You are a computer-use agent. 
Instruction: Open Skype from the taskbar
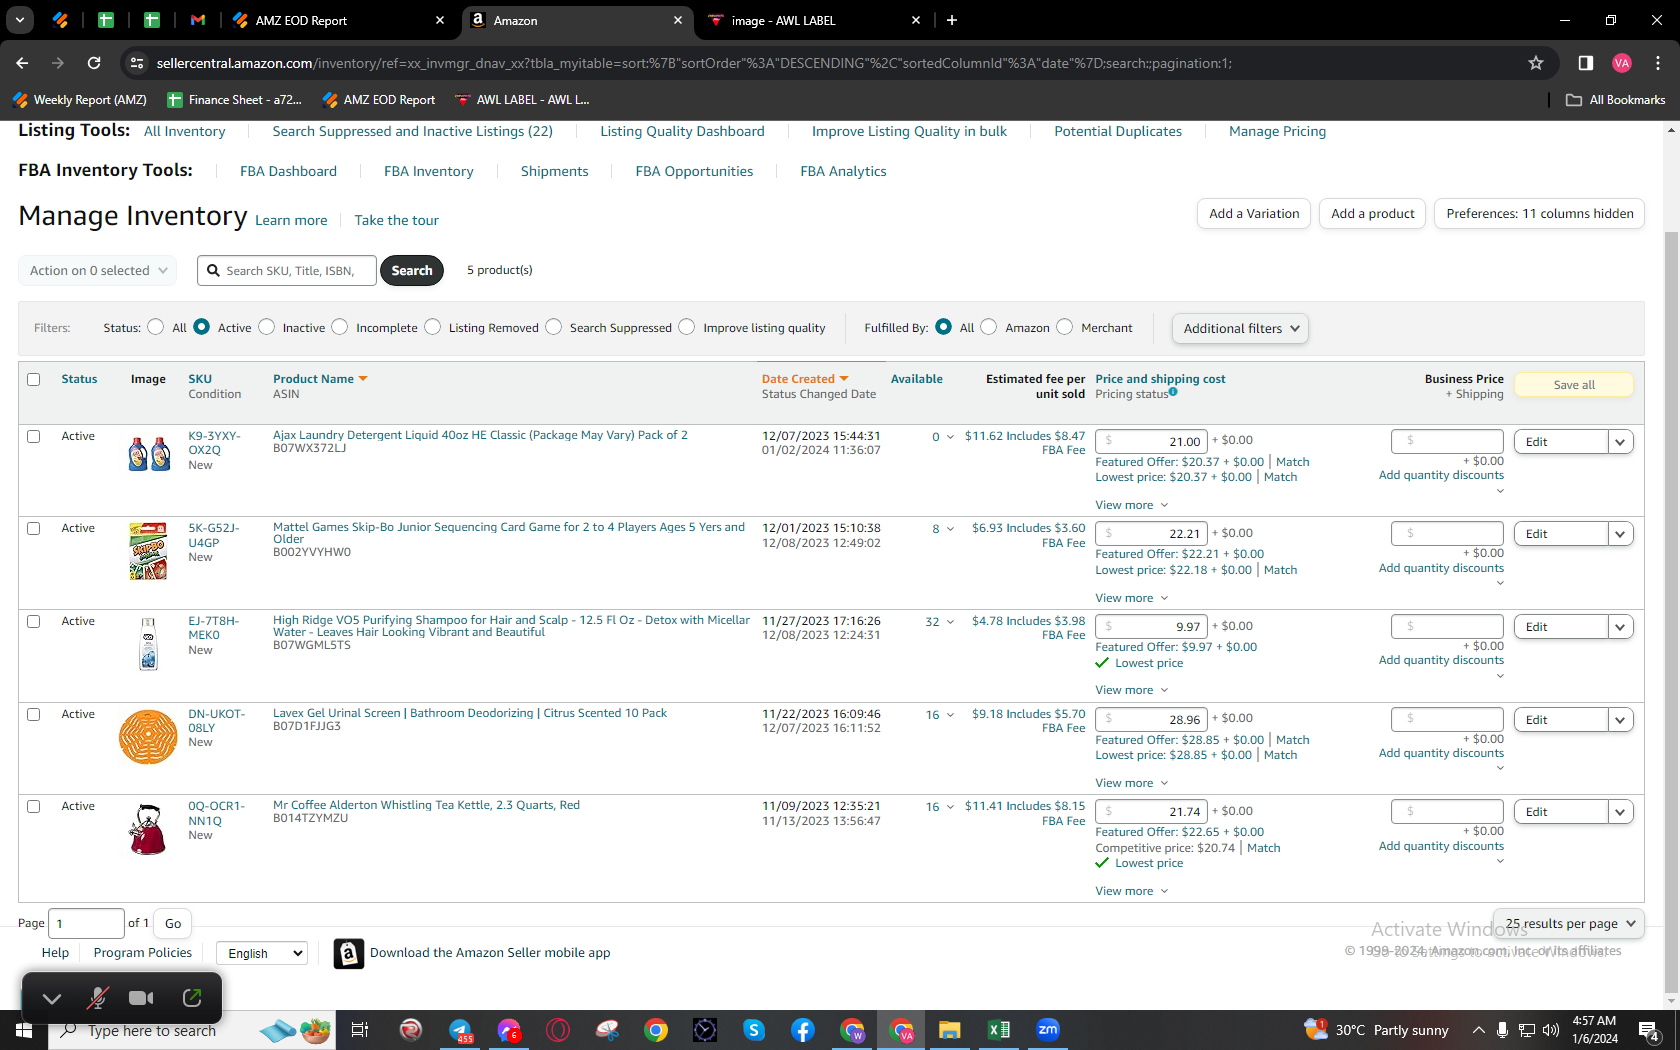(x=754, y=1030)
